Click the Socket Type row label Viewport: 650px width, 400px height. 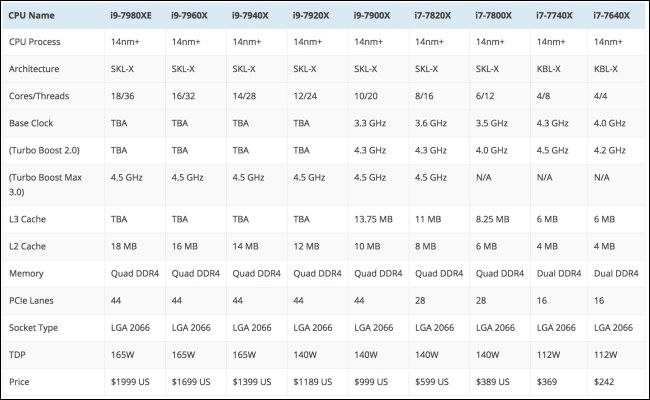[x=33, y=327]
